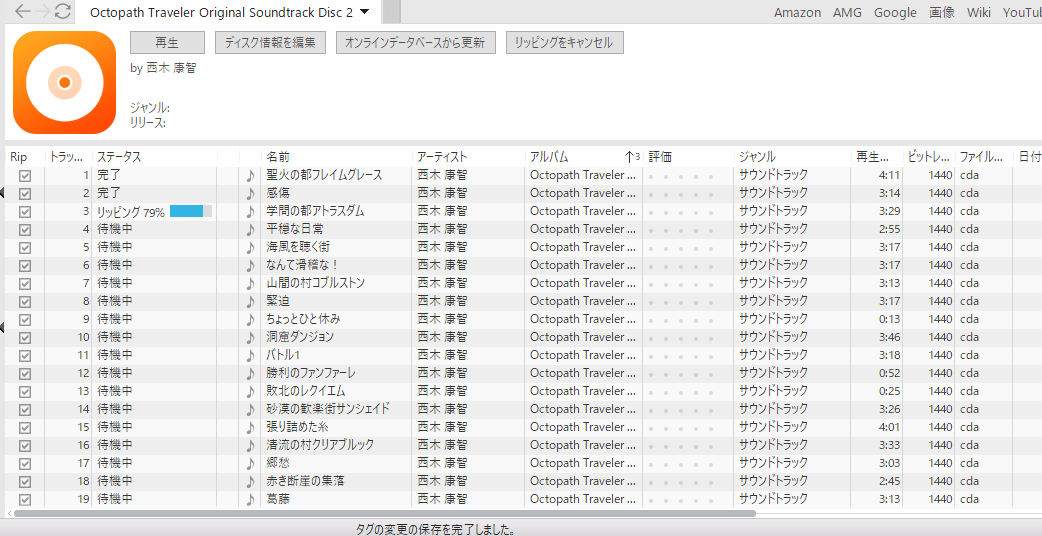Click music note icon for なんて滑稽な！

click(250, 266)
